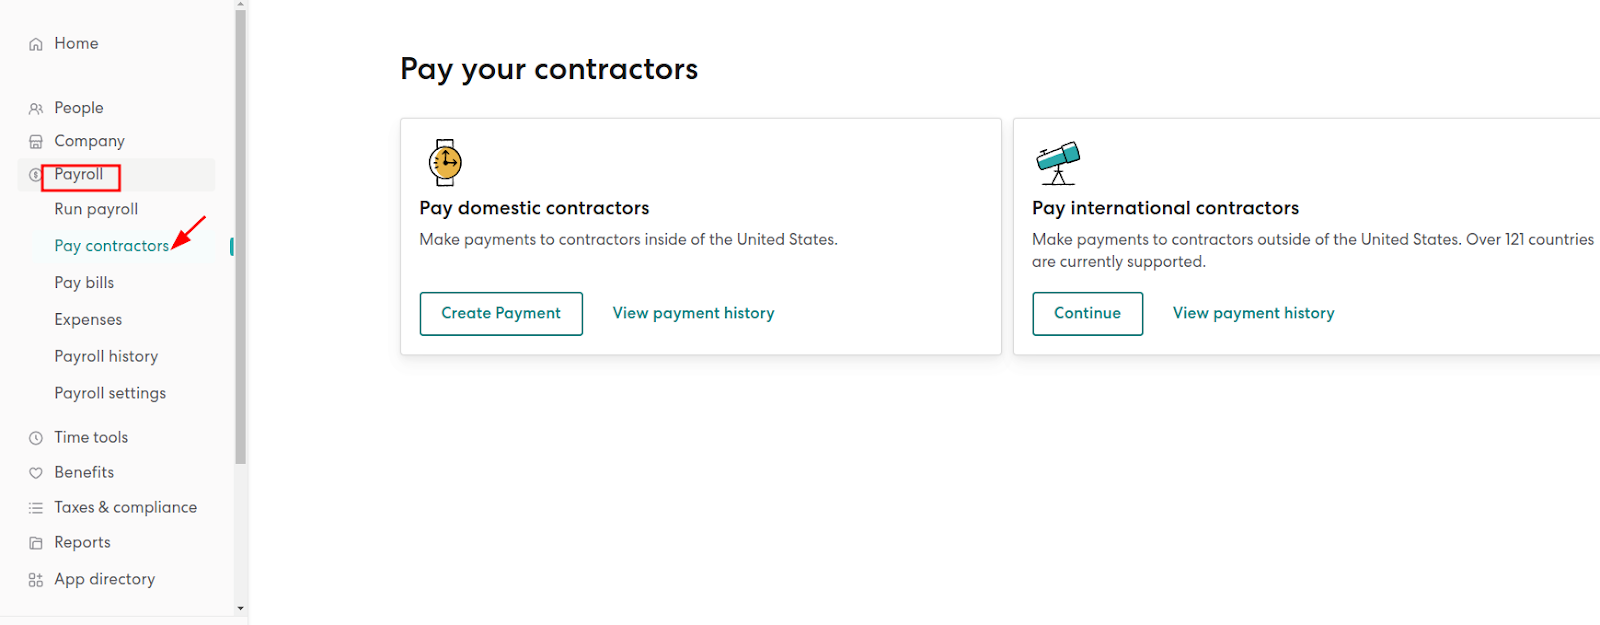Click the Home house icon

(36, 44)
